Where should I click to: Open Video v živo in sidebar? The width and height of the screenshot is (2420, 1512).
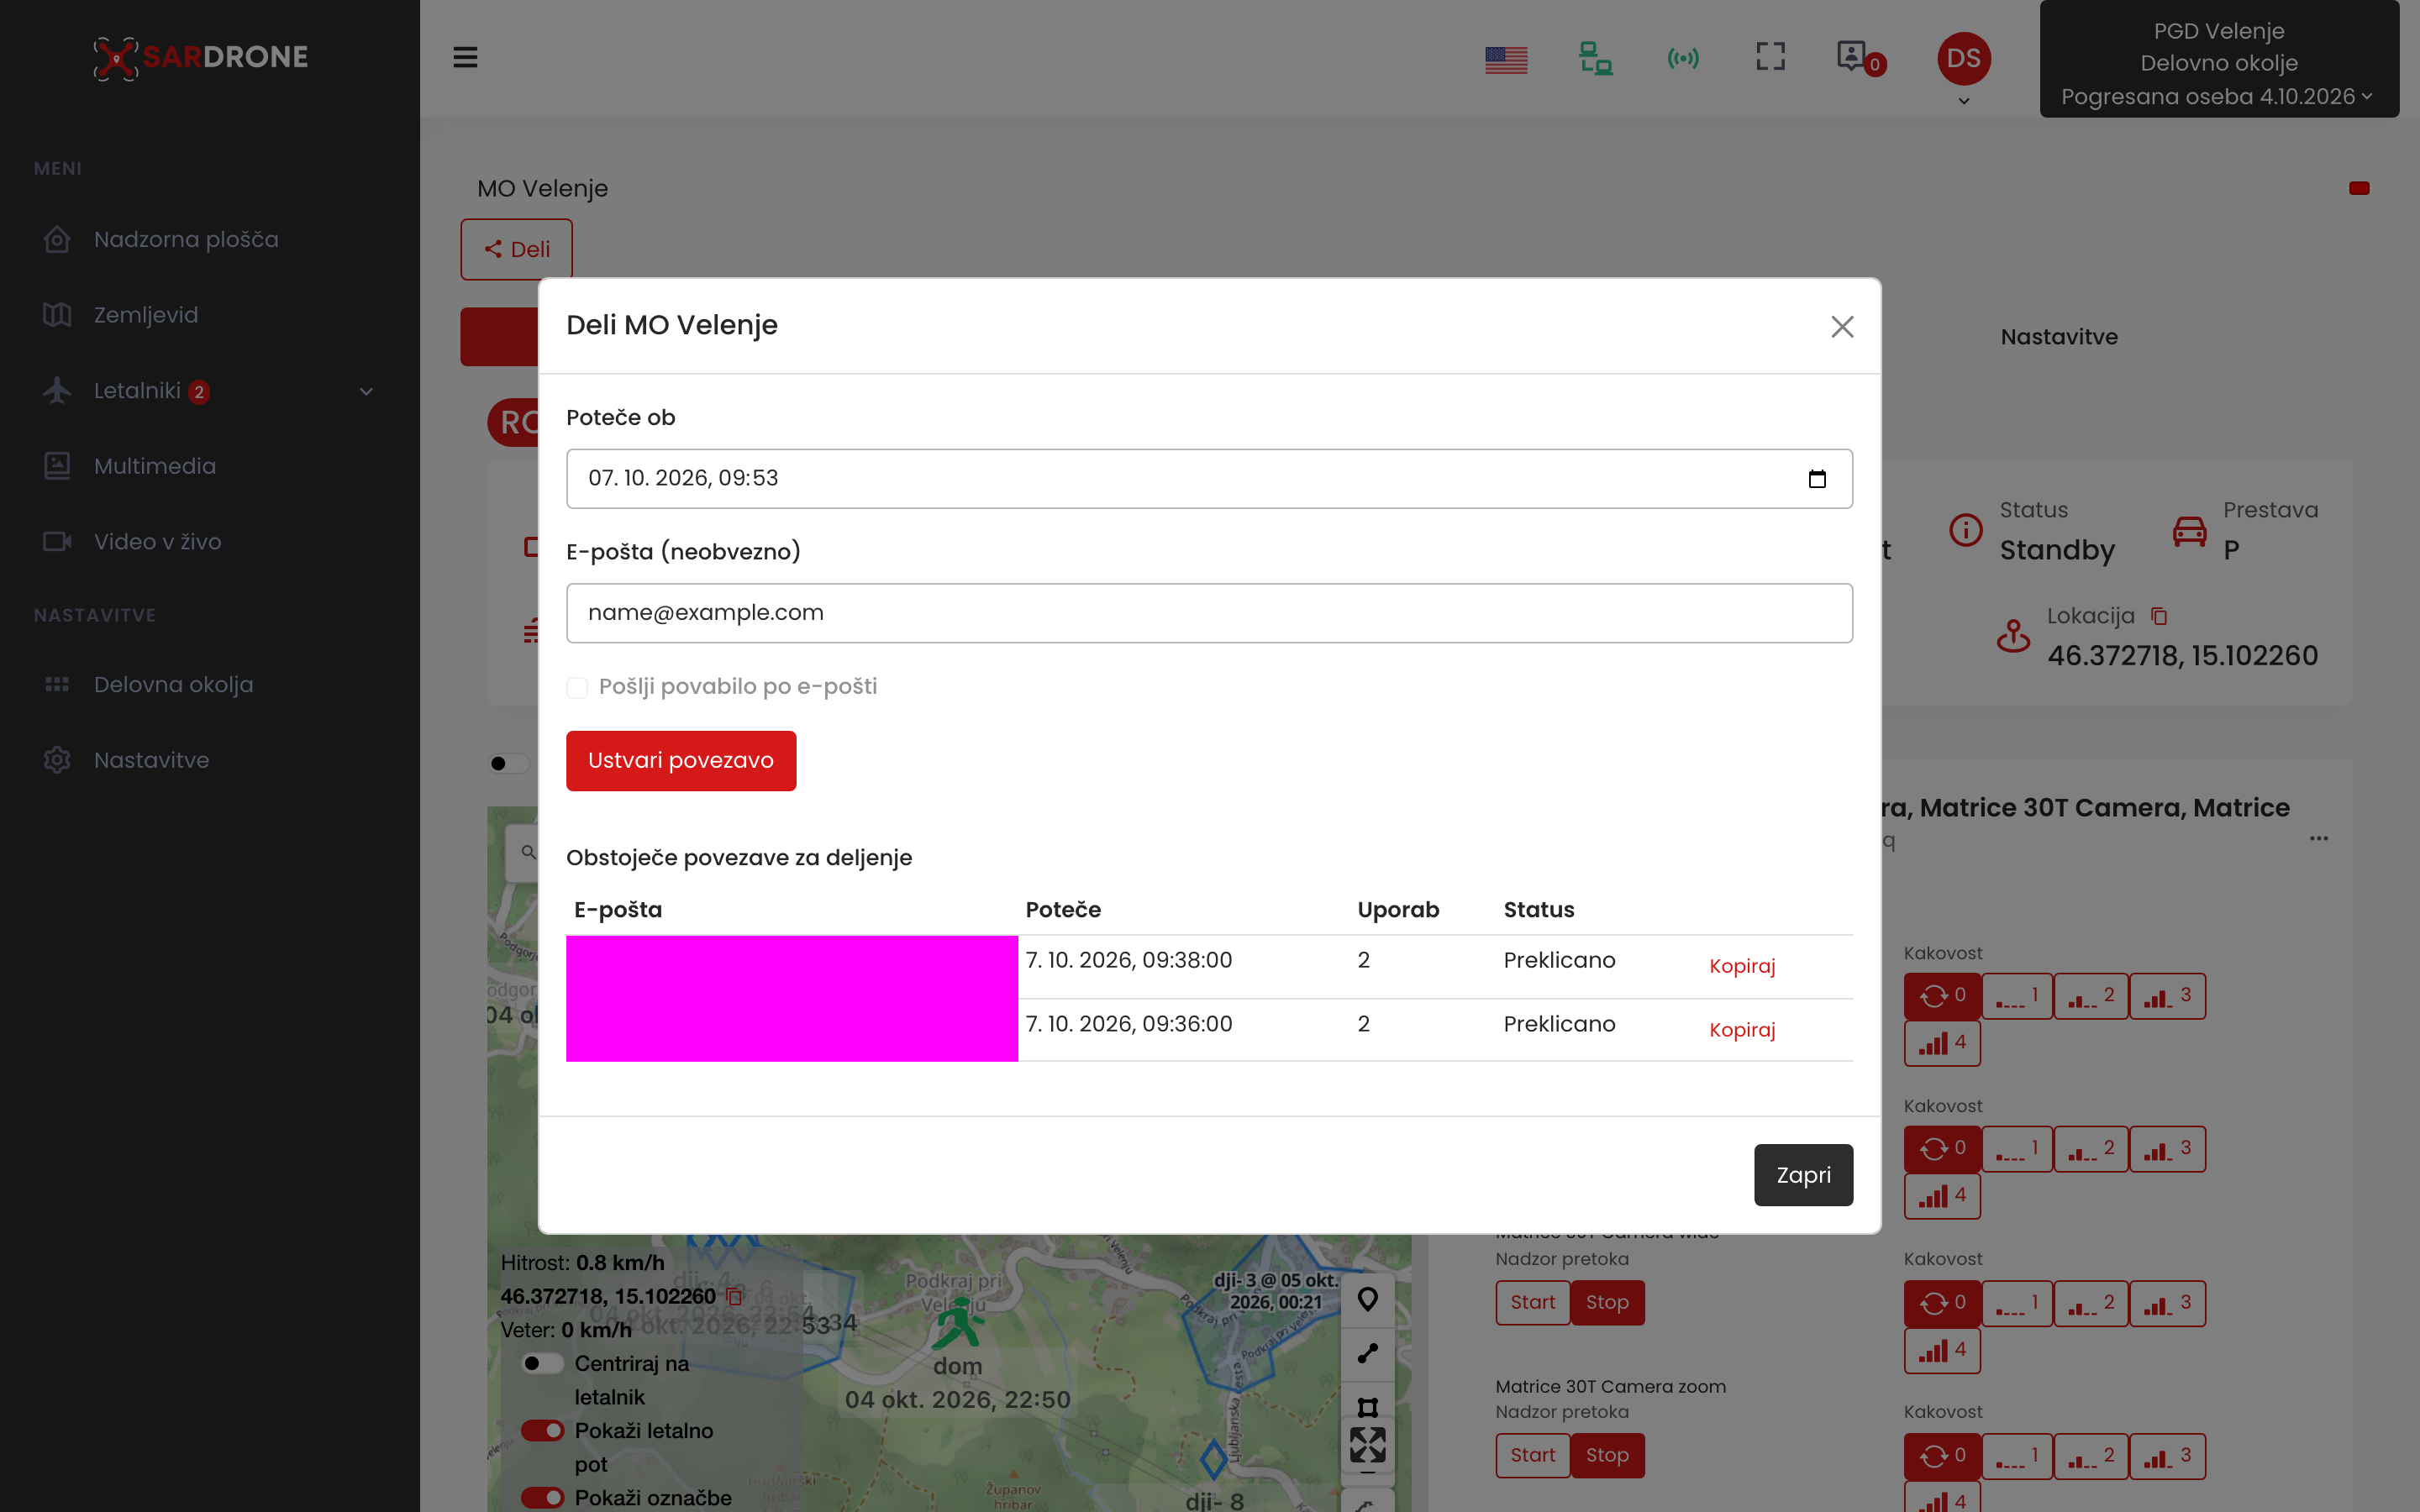(158, 542)
